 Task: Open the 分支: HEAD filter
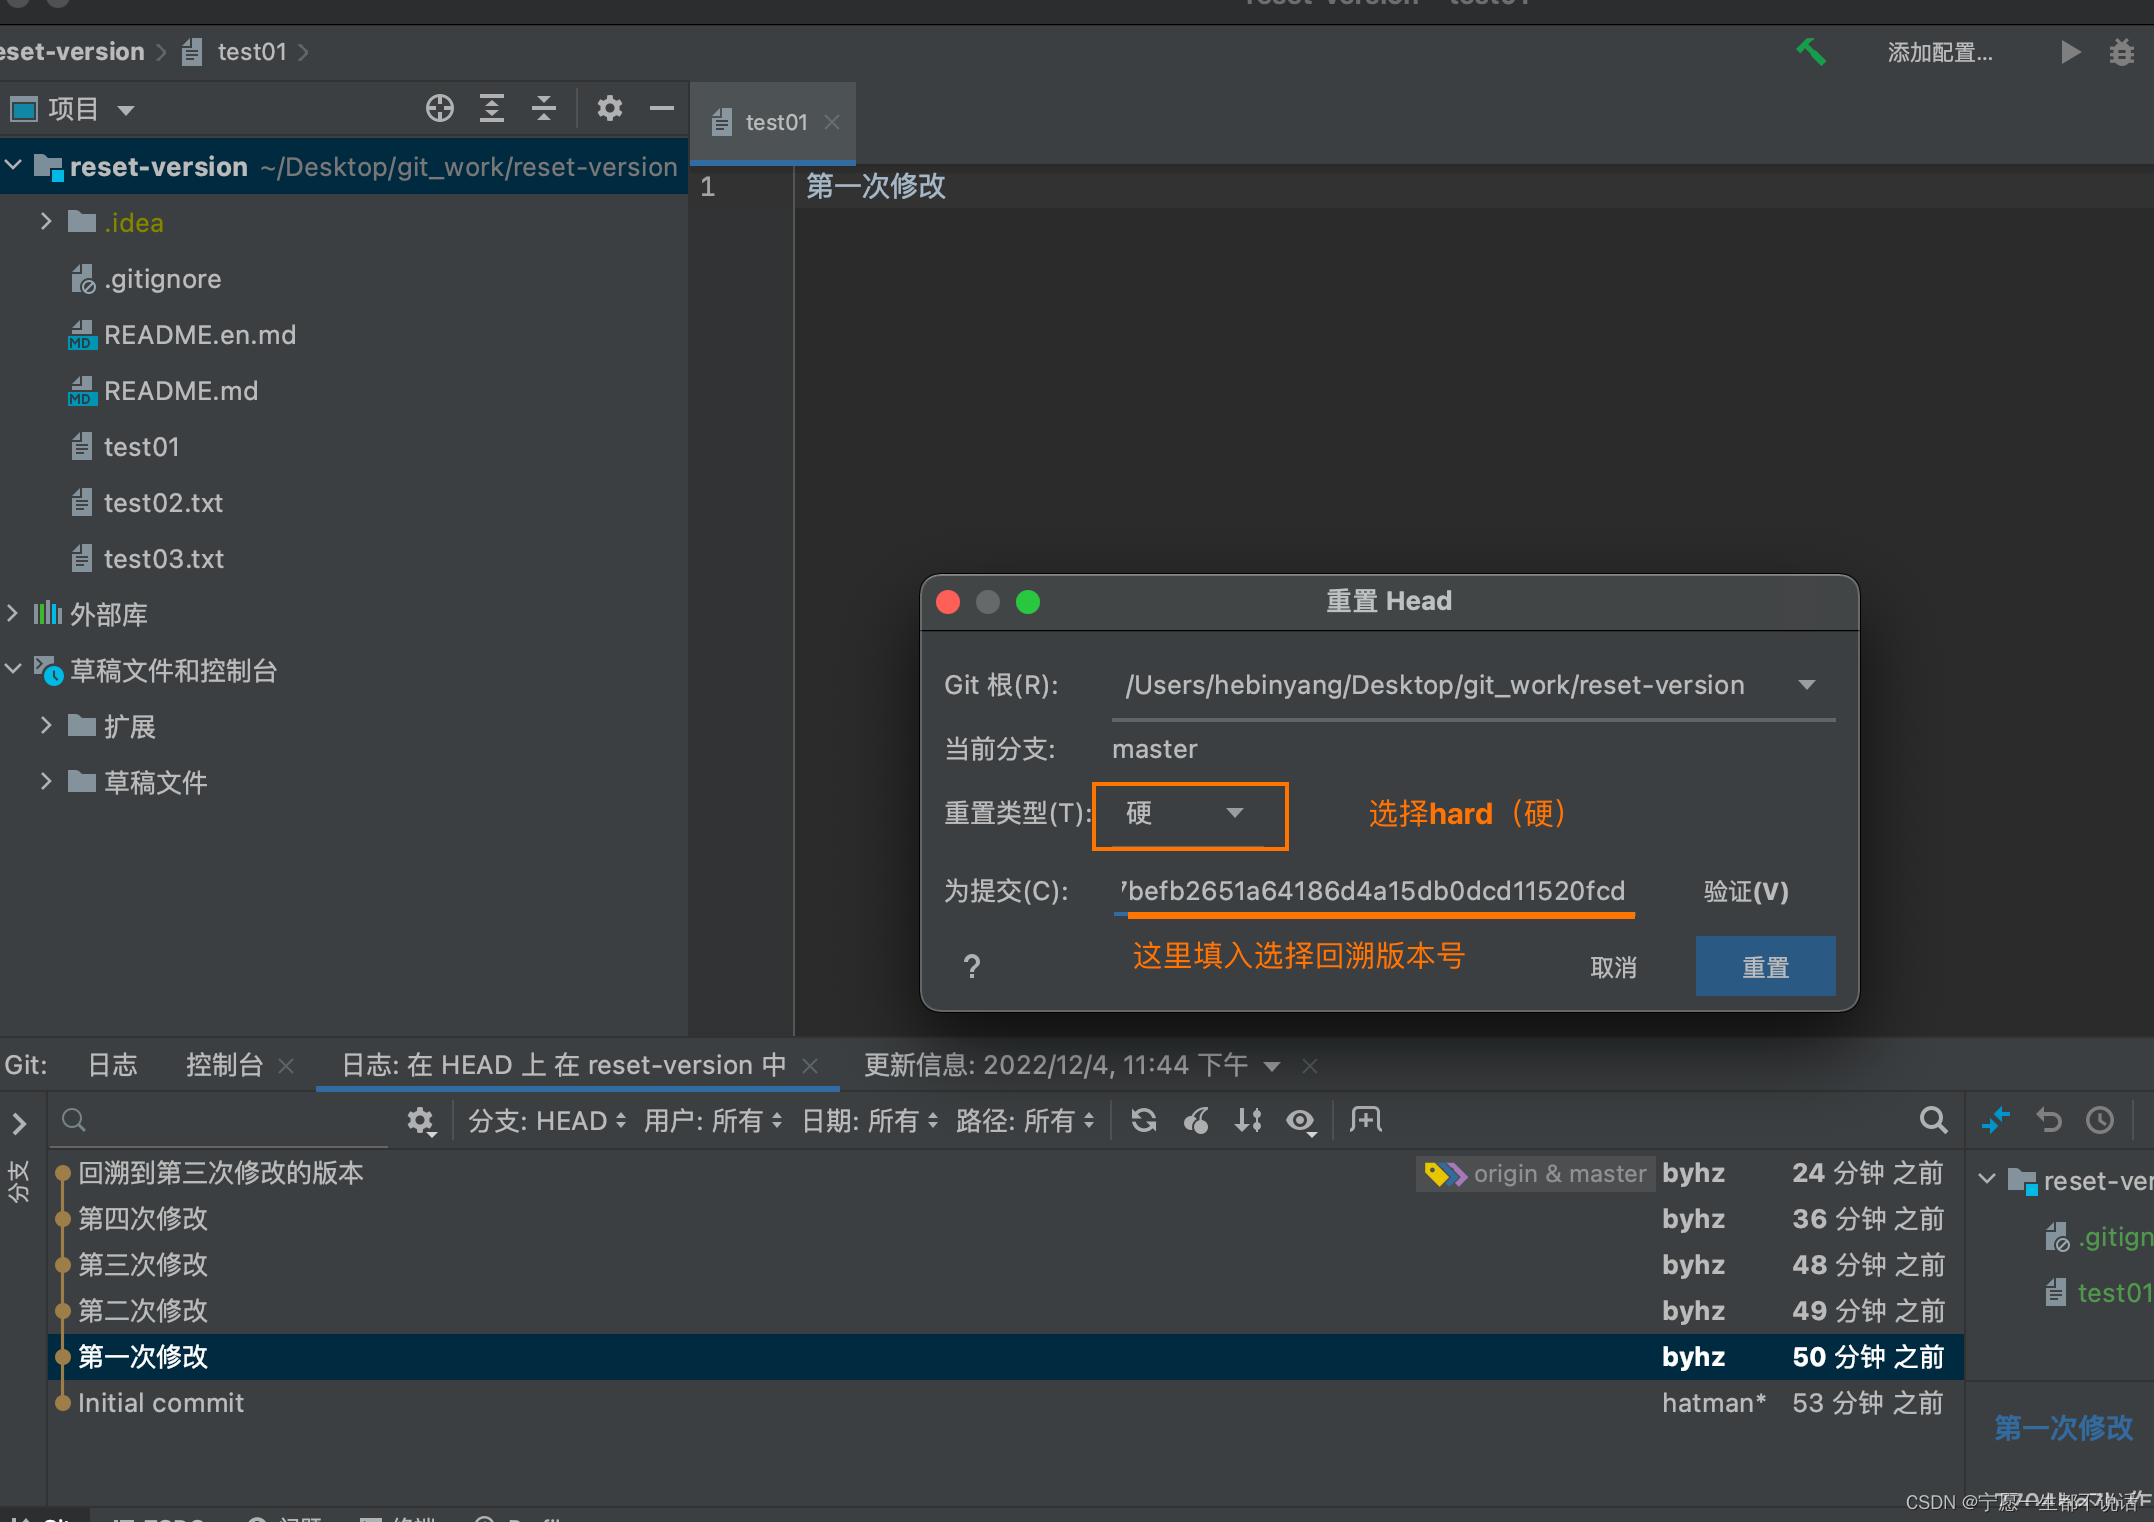[x=548, y=1121]
